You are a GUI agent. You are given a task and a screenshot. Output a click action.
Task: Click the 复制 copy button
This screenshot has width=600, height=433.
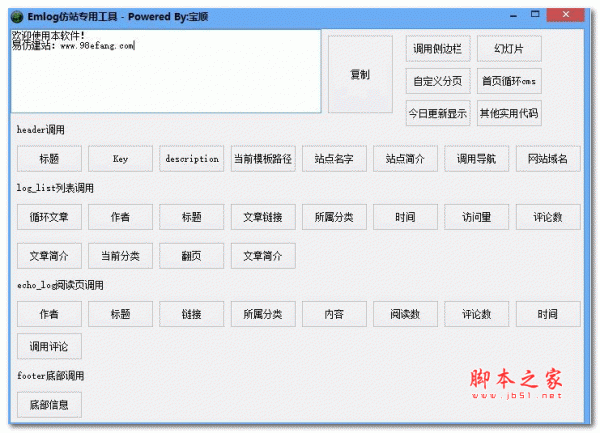[360, 74]
